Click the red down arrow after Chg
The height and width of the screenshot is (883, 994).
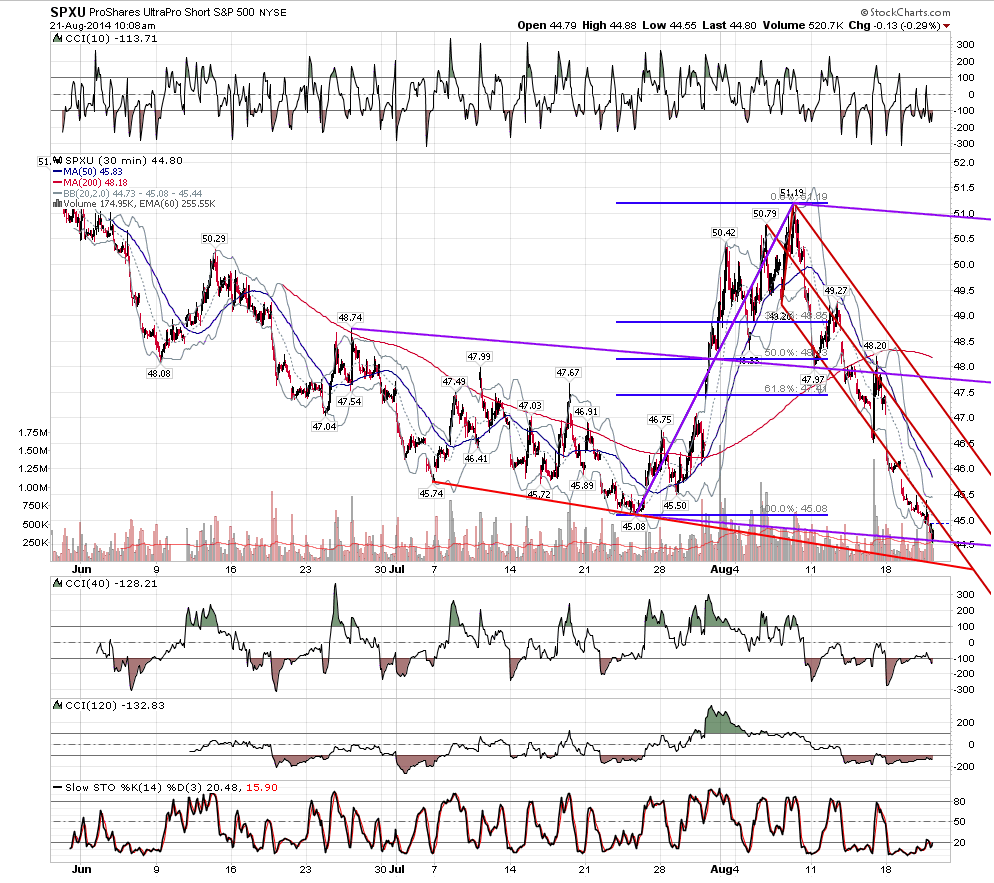point(946,26)
